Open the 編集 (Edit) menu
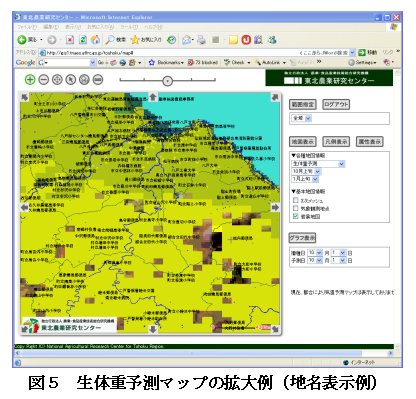 (x=51, y=27)
